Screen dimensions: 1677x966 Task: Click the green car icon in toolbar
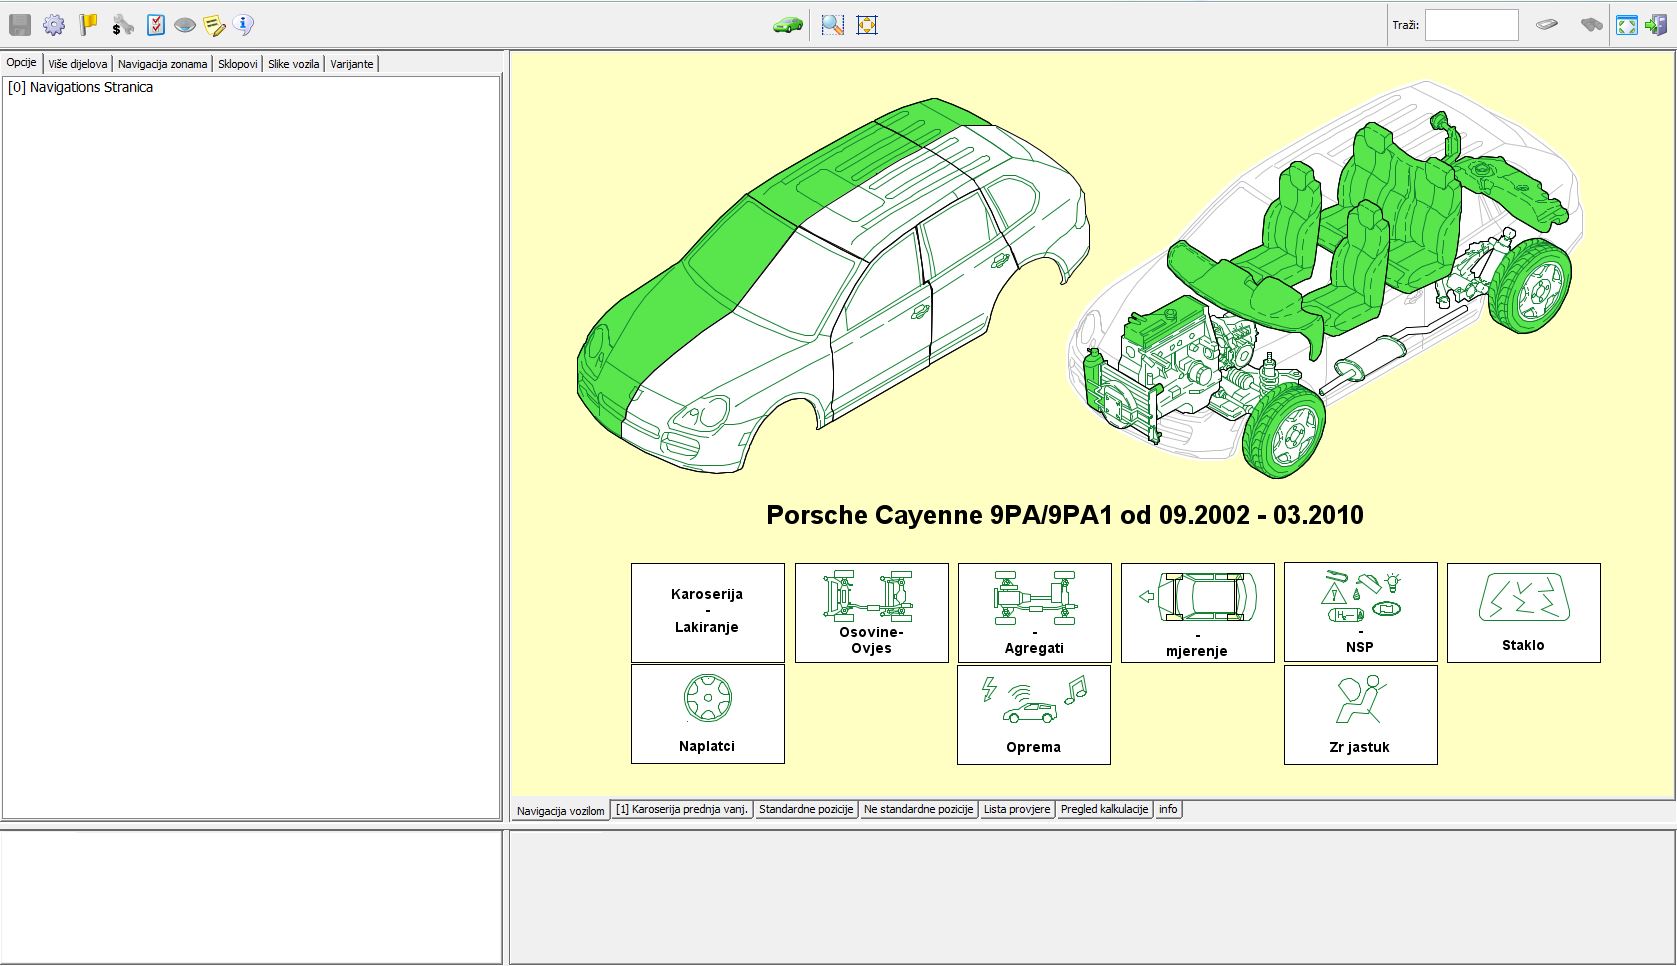(788, 25)
